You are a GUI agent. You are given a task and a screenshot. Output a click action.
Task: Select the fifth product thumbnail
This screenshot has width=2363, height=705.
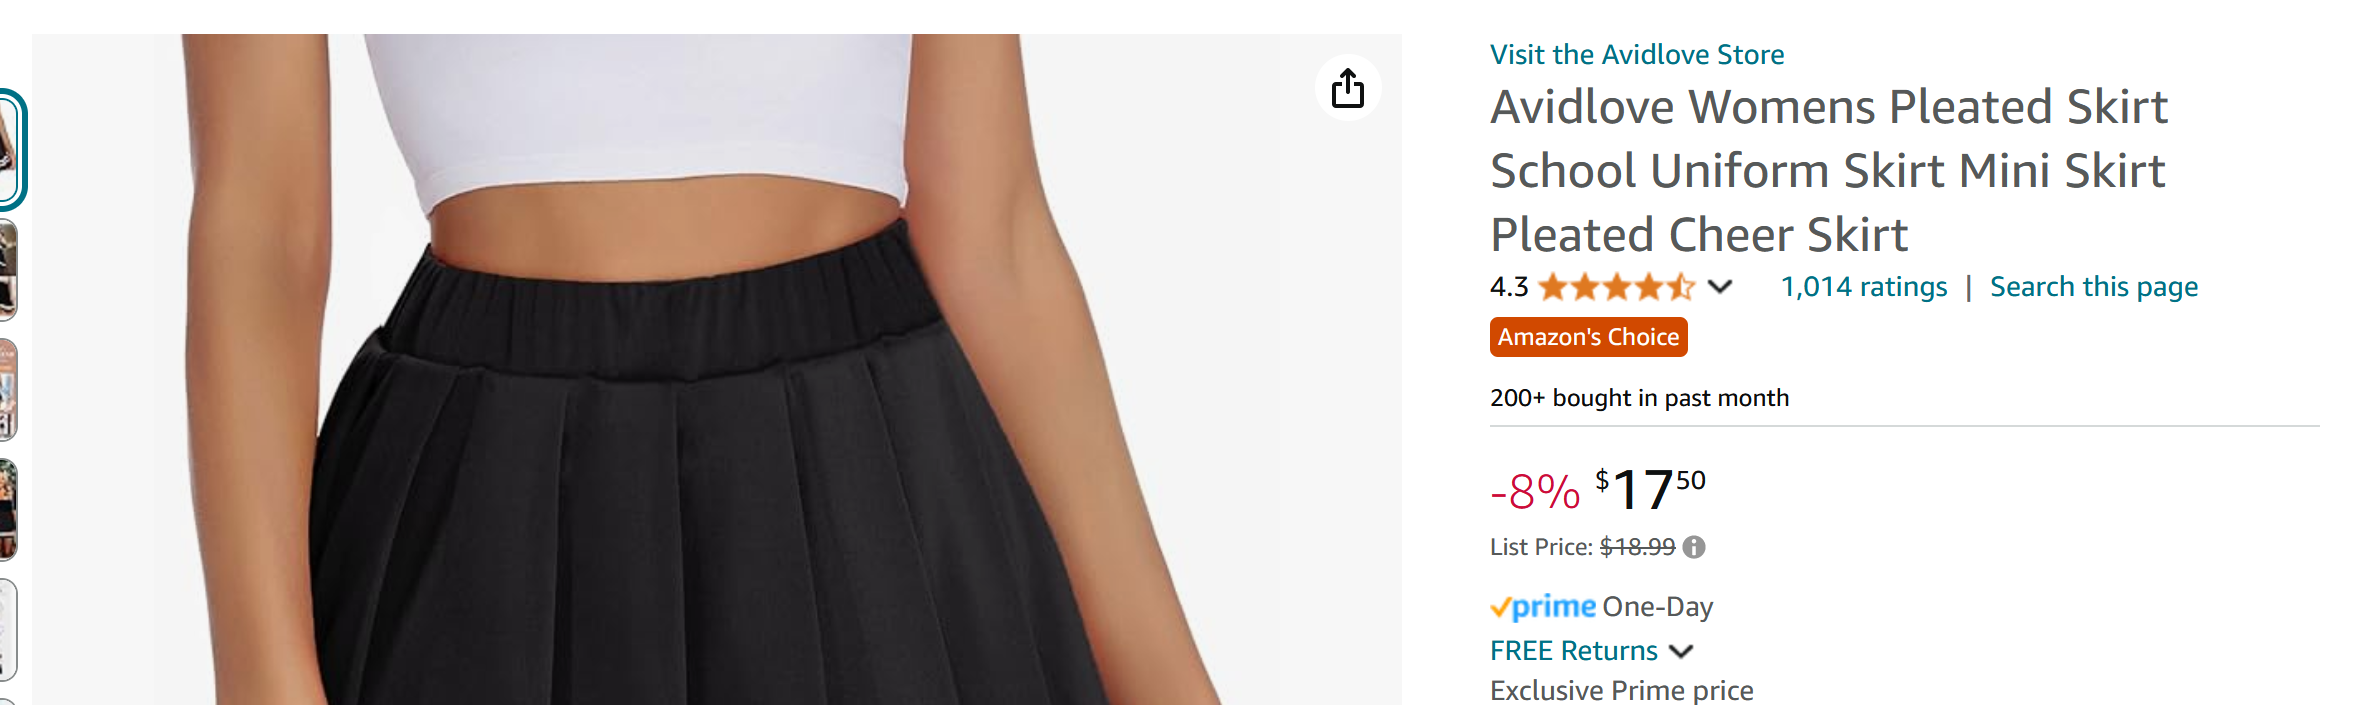coord(8,630)
